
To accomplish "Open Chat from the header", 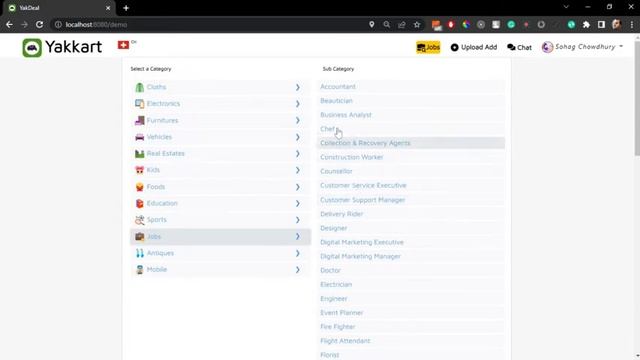I will click(519, 47).
